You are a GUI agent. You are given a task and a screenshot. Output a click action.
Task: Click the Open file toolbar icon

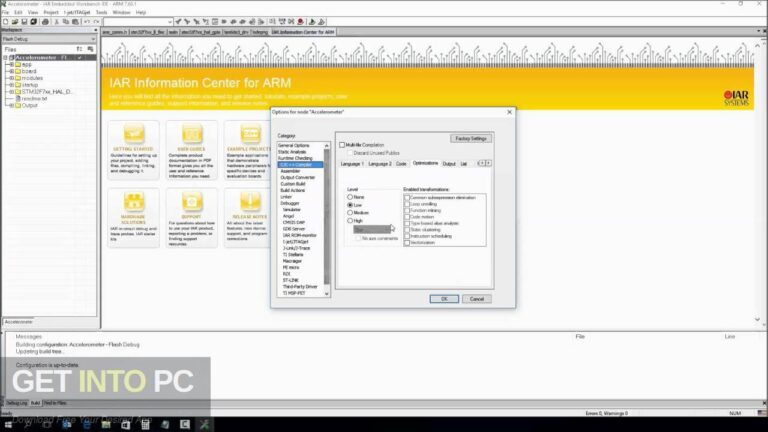[15, 22]
